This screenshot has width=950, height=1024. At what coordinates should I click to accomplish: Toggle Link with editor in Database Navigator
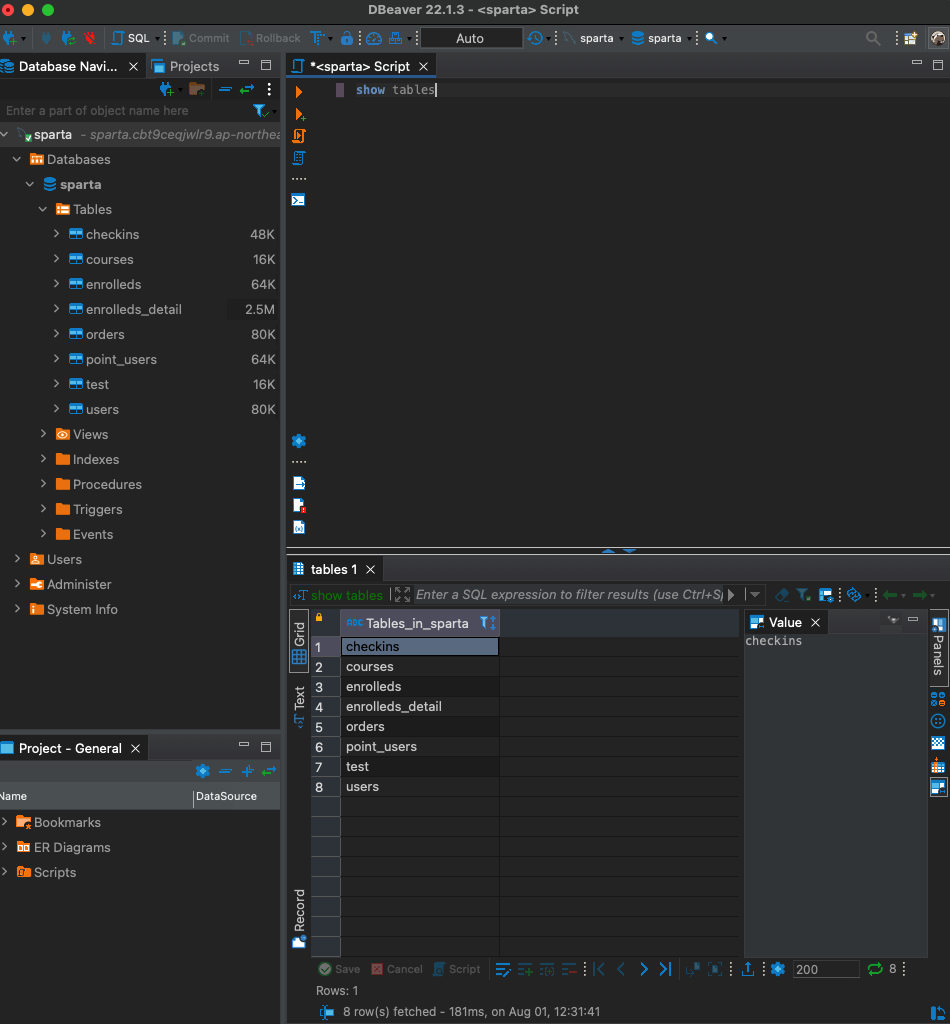click(247, 89)
